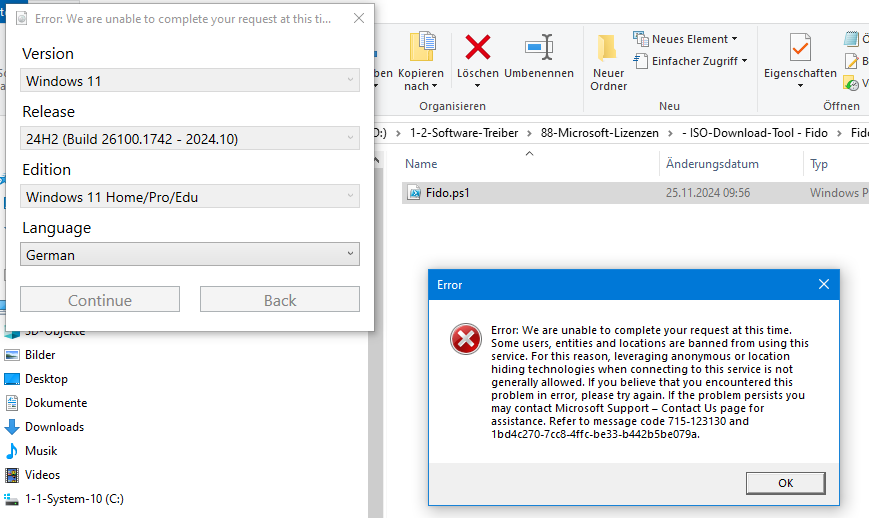Click the Back button in Fido
869x518 pixels.
tap(280, 299)
